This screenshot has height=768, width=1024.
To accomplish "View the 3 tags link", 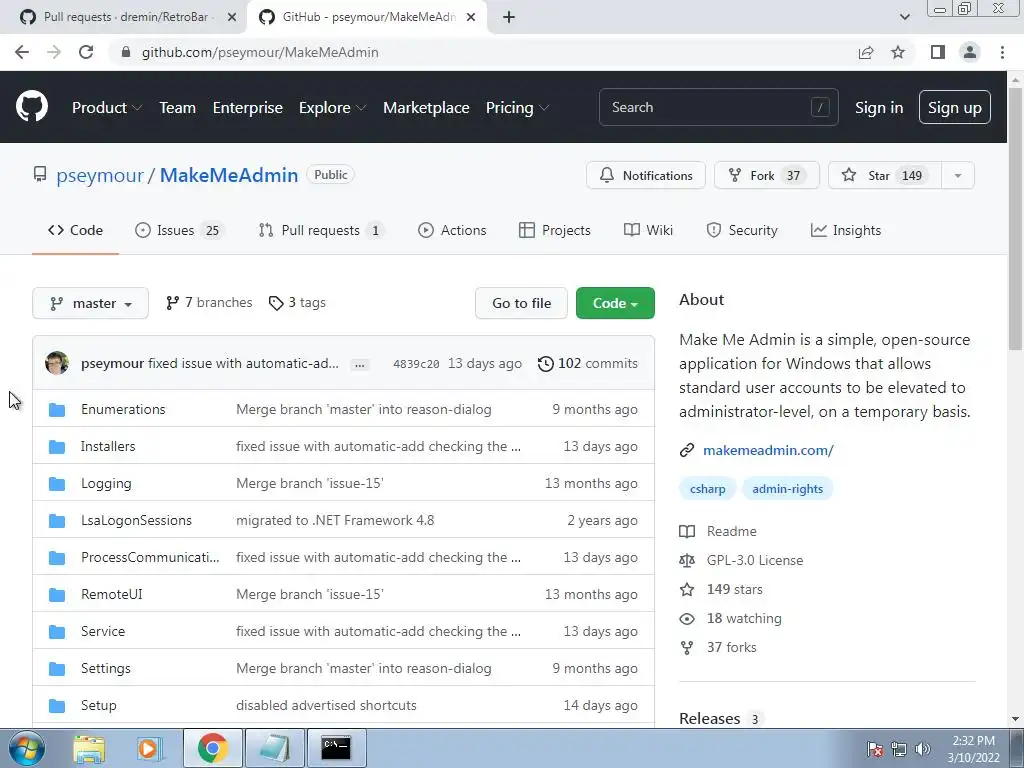I will tap(297, 303).
